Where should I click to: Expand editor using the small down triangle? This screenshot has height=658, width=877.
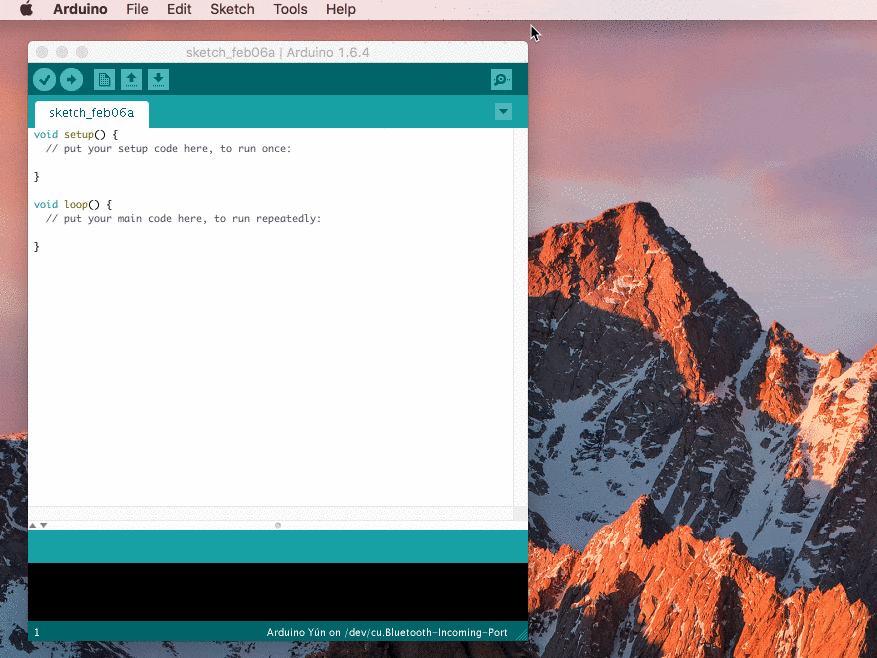44,525
